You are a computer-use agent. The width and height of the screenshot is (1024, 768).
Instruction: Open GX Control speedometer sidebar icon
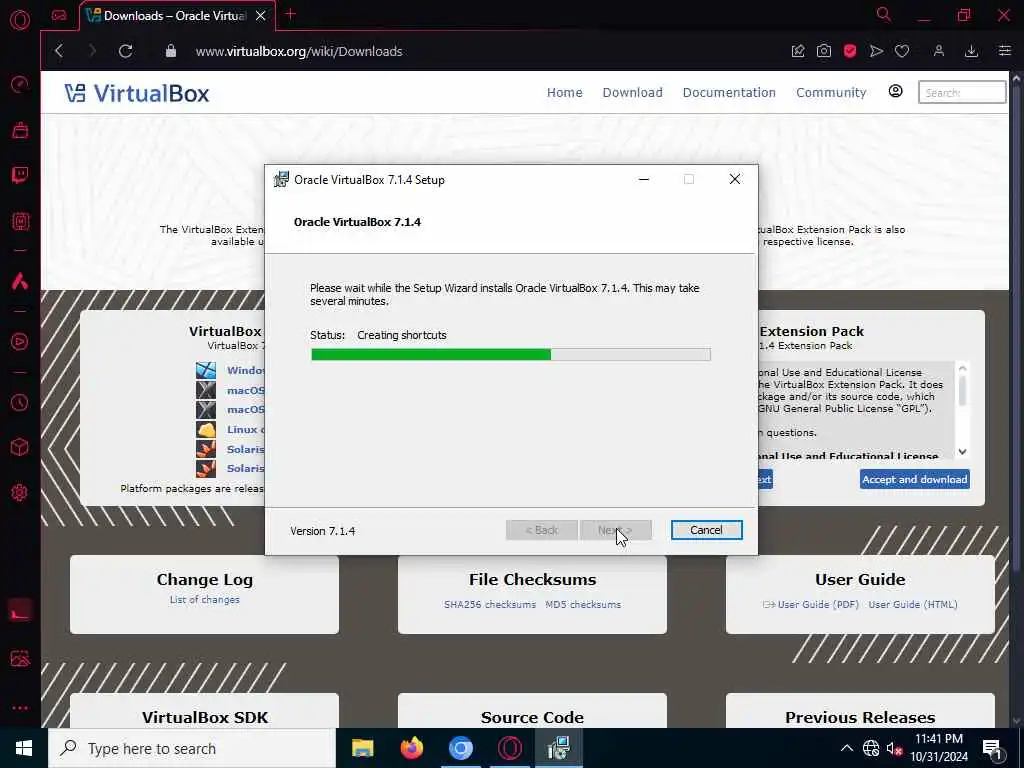coord(20,84)
